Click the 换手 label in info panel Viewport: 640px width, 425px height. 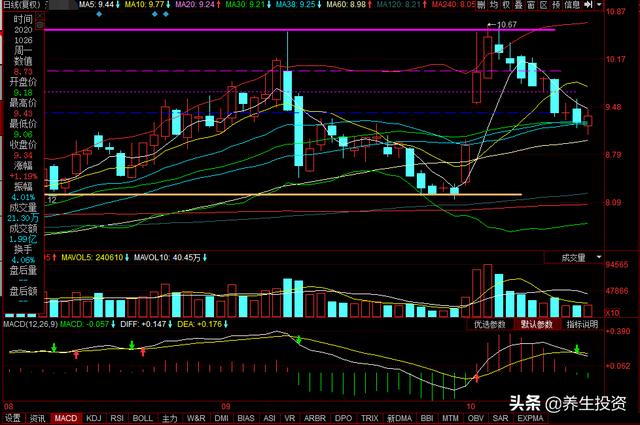pyautogui.click(x=23, y=249)
